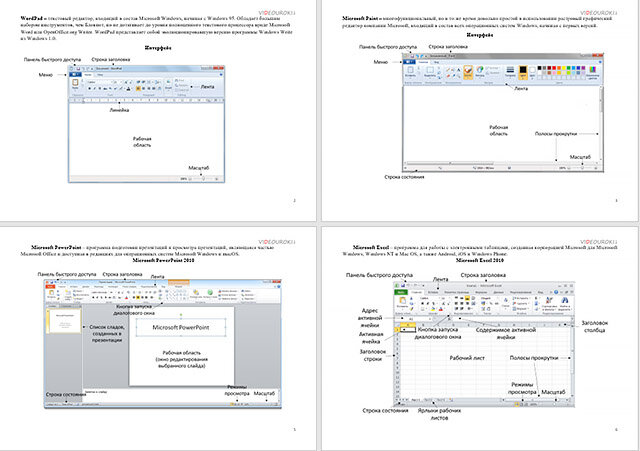This screenshot has height=451, width=640.
Task: Click the blue Help icon in WordPad
Action: tap(221, 75)
